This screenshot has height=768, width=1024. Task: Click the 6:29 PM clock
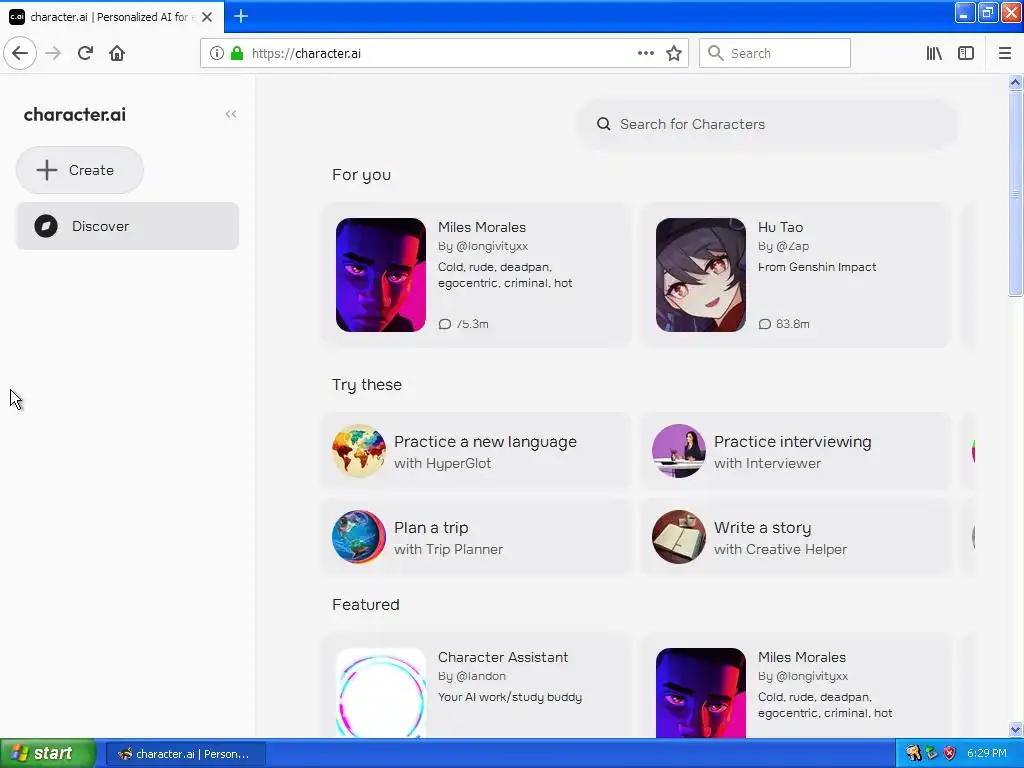point(987,754)
